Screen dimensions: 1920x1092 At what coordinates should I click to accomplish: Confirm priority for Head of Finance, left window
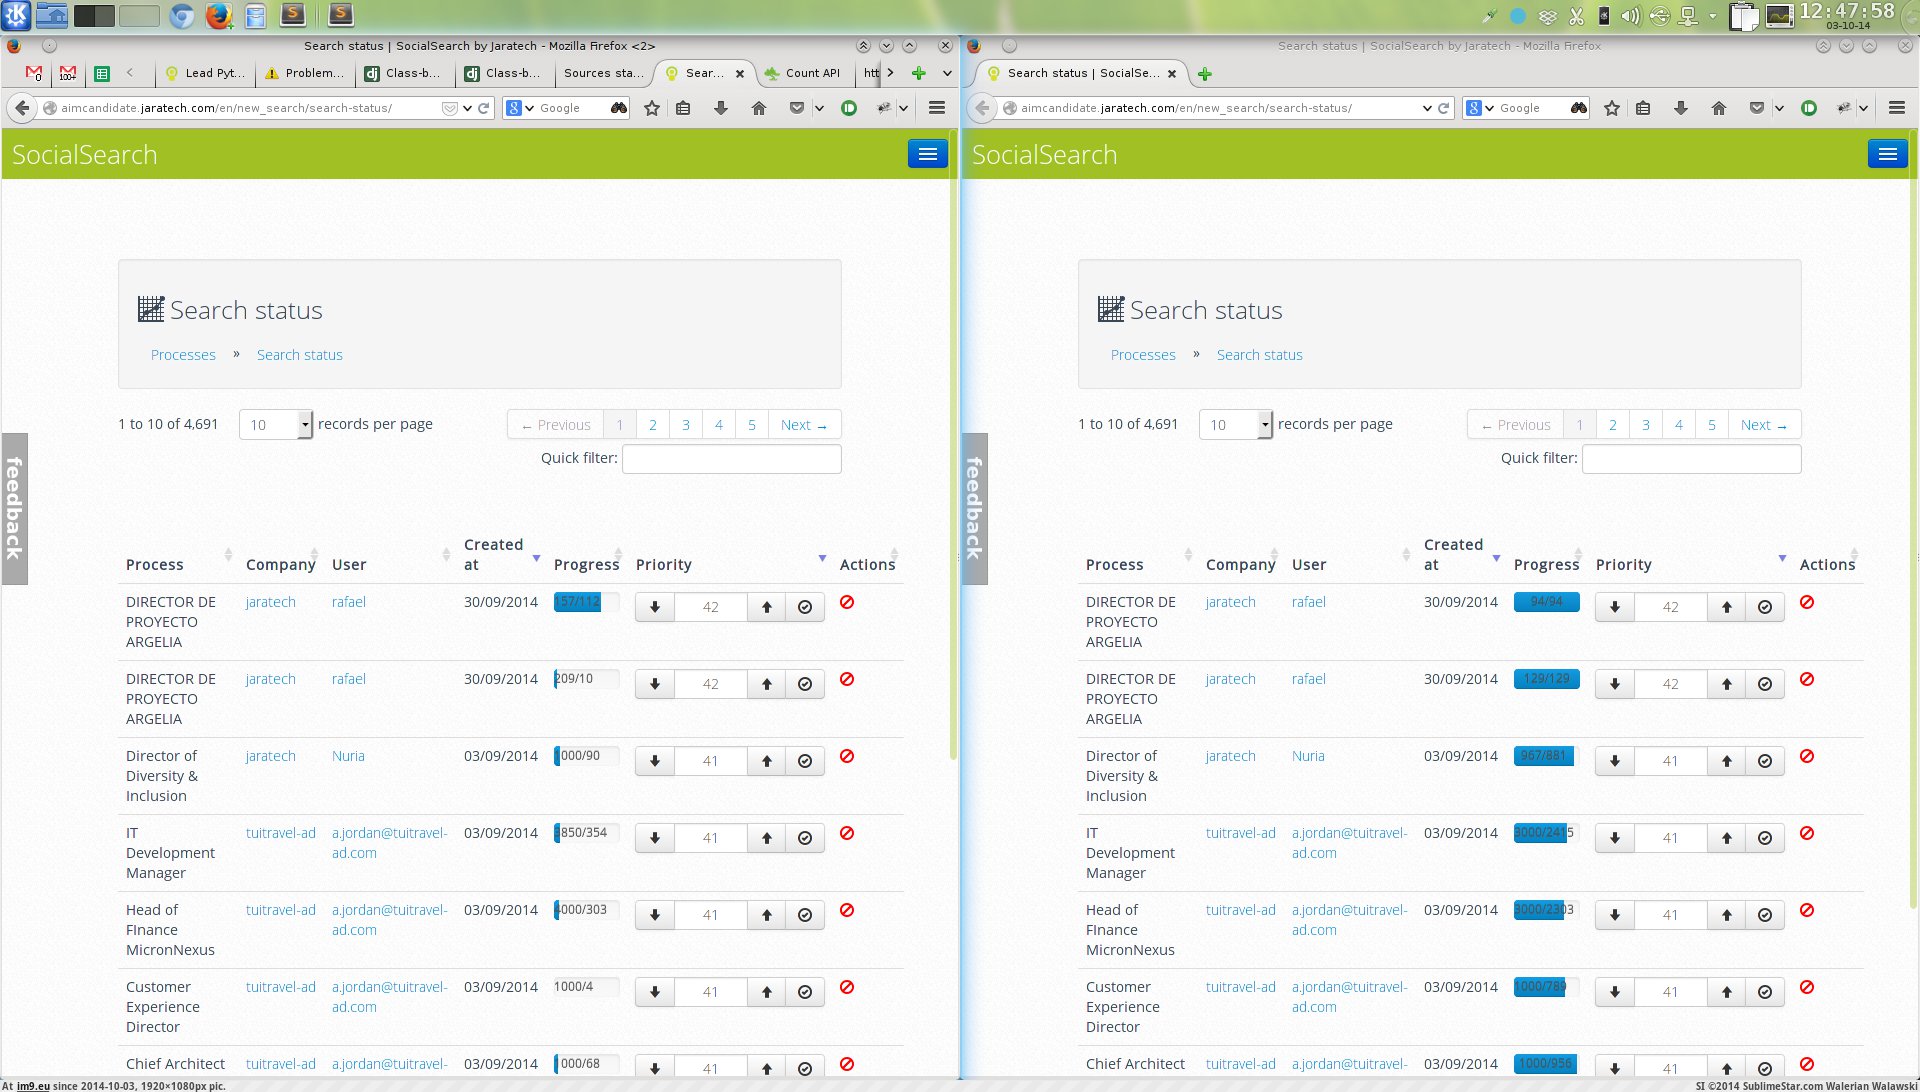click(x=805, y=915)
